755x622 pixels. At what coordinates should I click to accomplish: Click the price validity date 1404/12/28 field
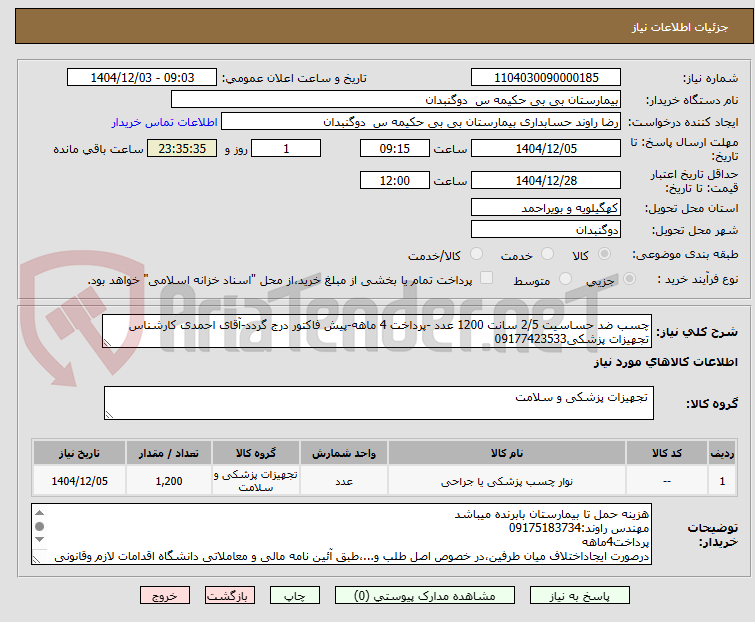pos(546,181)
